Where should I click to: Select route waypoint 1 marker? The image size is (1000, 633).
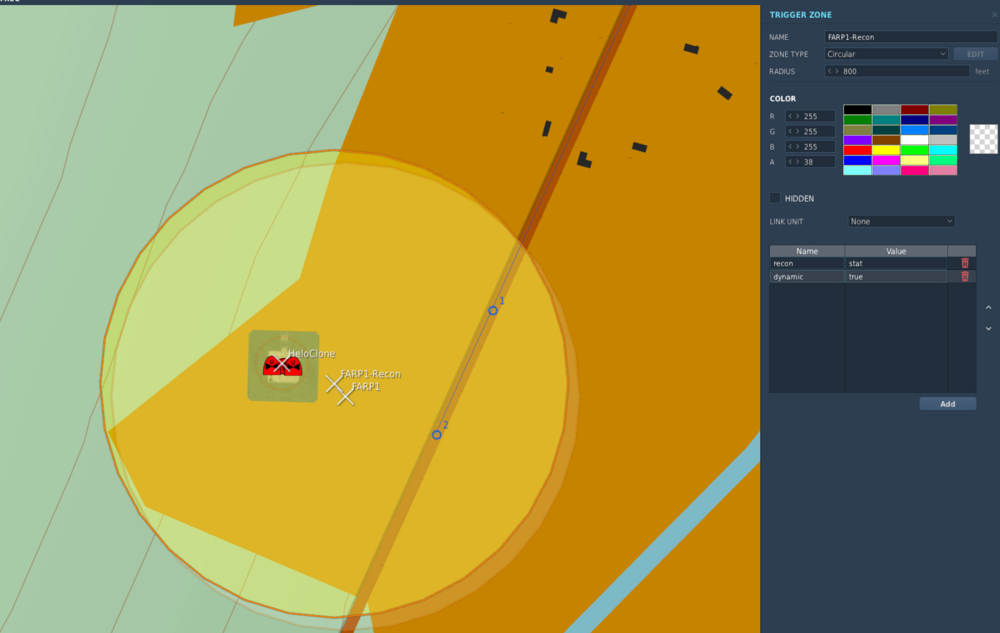[x=493, y=310]
